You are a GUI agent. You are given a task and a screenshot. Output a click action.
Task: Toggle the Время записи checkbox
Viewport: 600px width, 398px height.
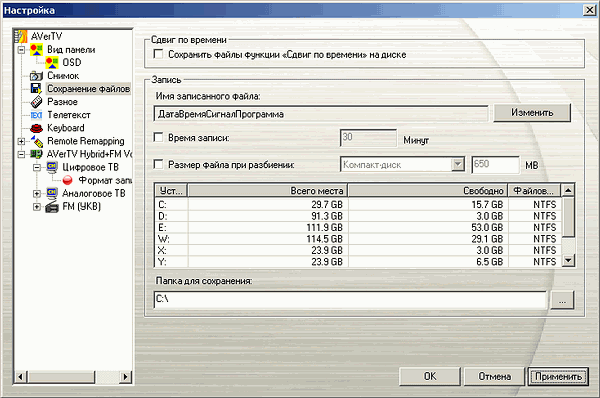pos(158,137)
